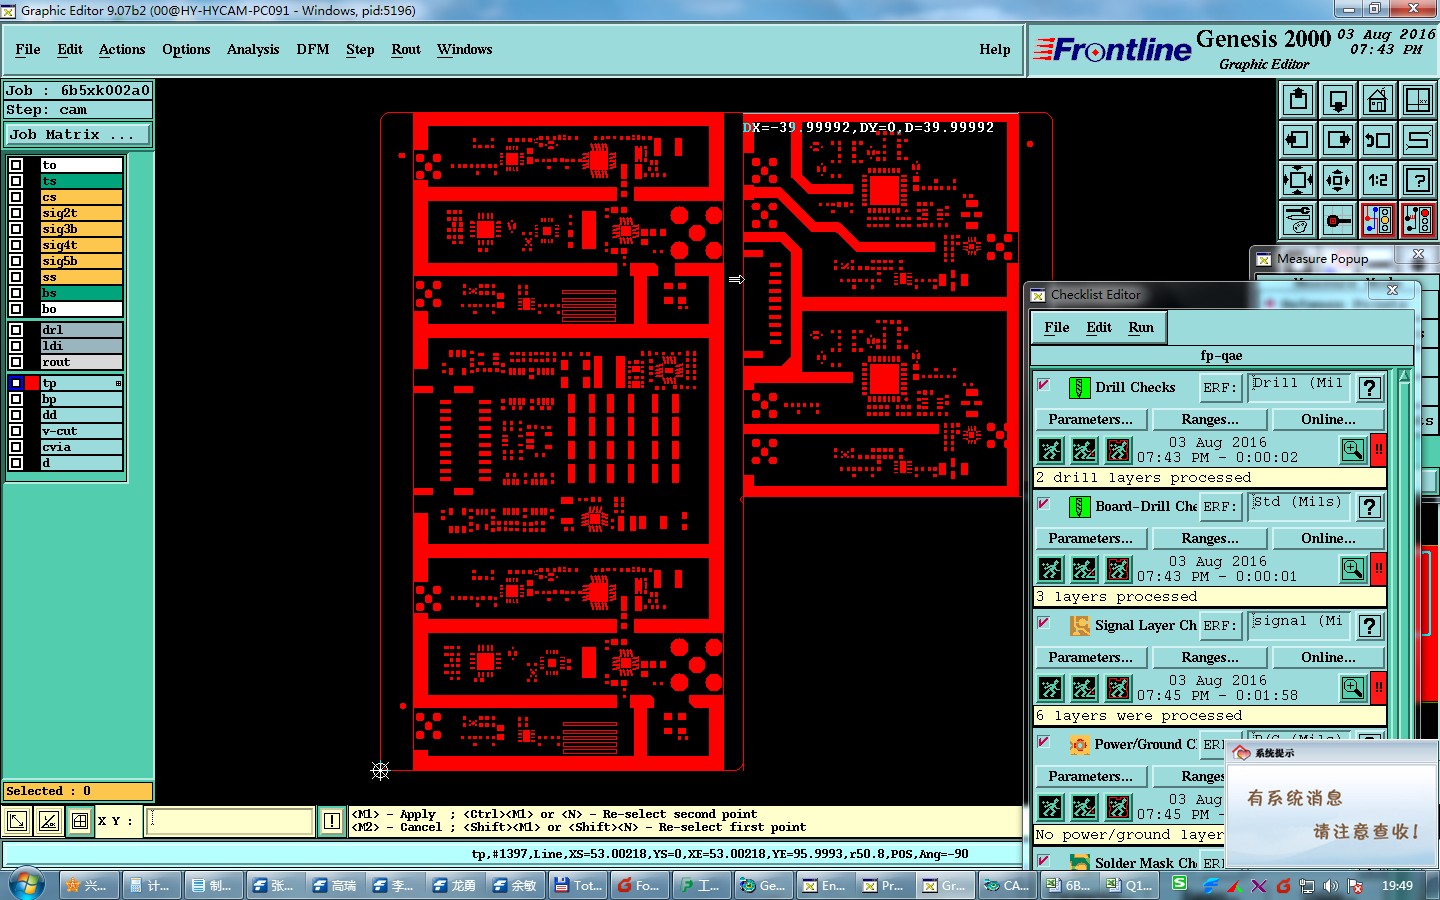Image resolution: width=1440 pixels, height=900 pixels.
Task: Click the pan up view icon
Action: (1298, 100)
